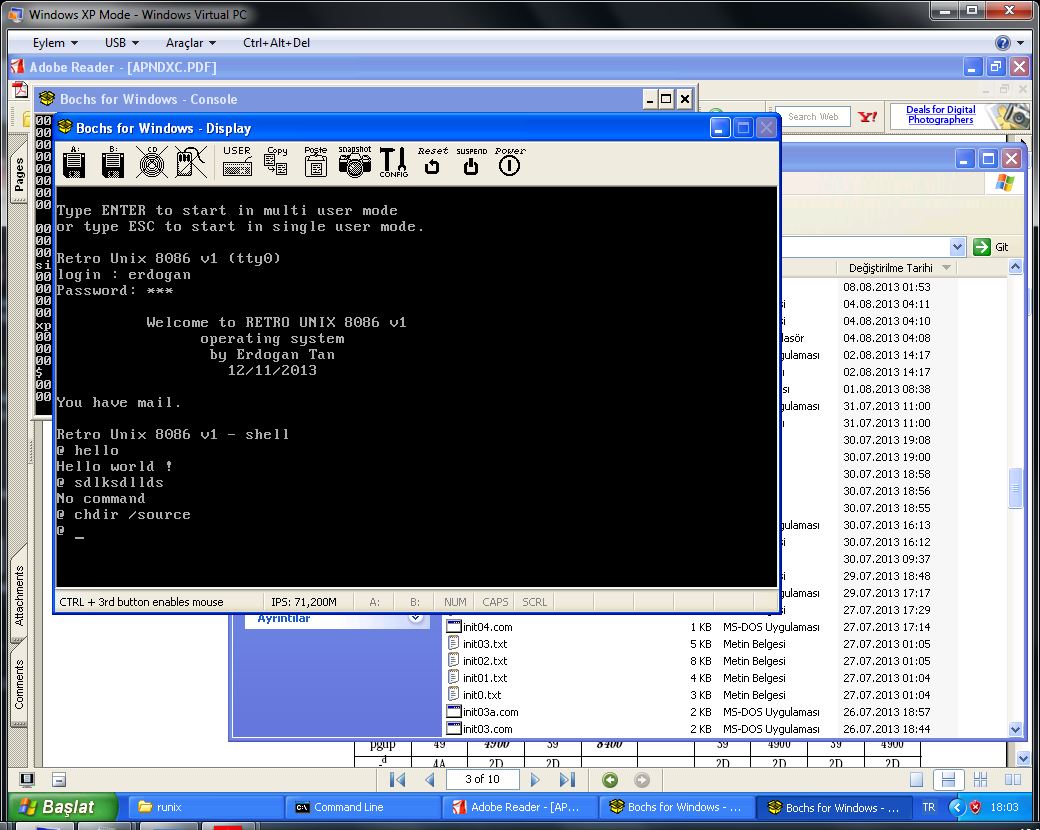This screenshot has width=1040, height=830.
Task: Open the Araçlar menu
Action: click(191, 42)
